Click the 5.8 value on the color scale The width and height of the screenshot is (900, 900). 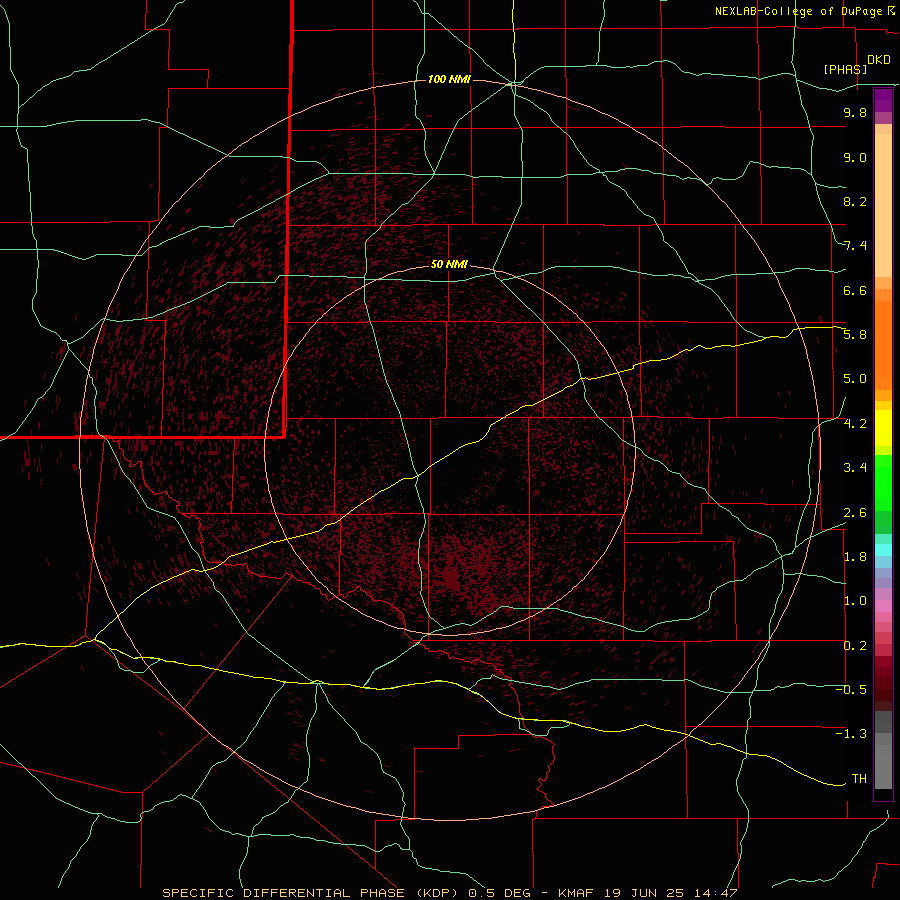(x=855, y=335)
